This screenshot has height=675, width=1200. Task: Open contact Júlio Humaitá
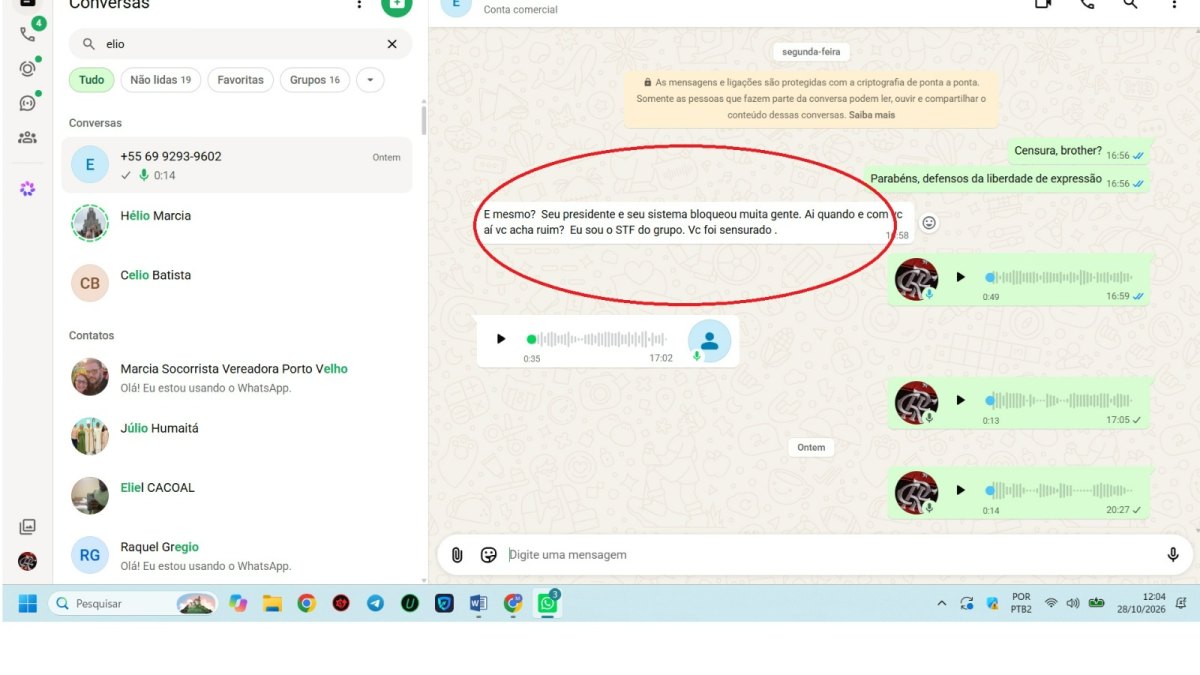237,436
